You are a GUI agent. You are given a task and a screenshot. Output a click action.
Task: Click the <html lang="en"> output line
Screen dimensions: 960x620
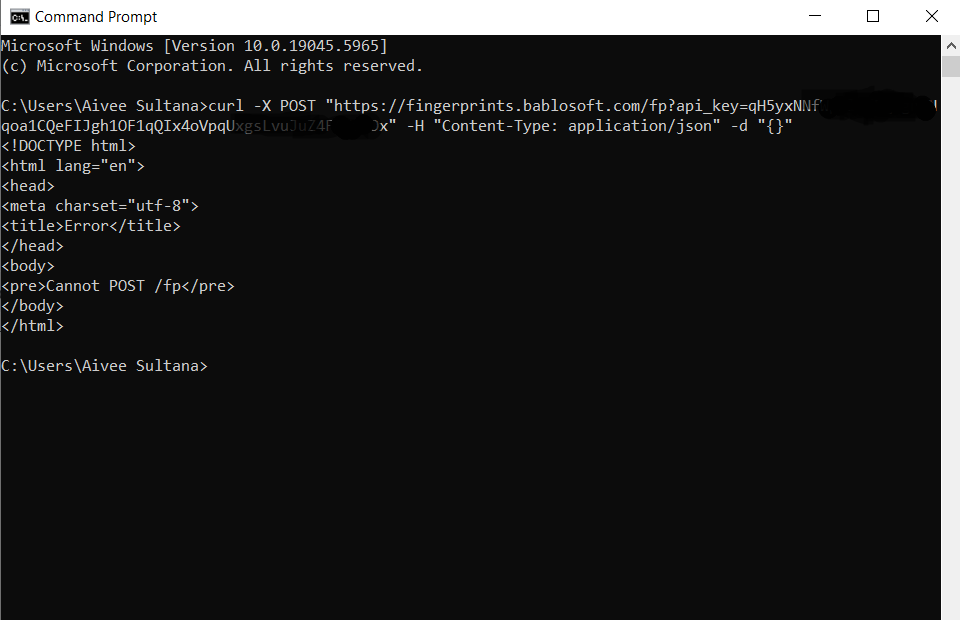[x=73, y=166]
